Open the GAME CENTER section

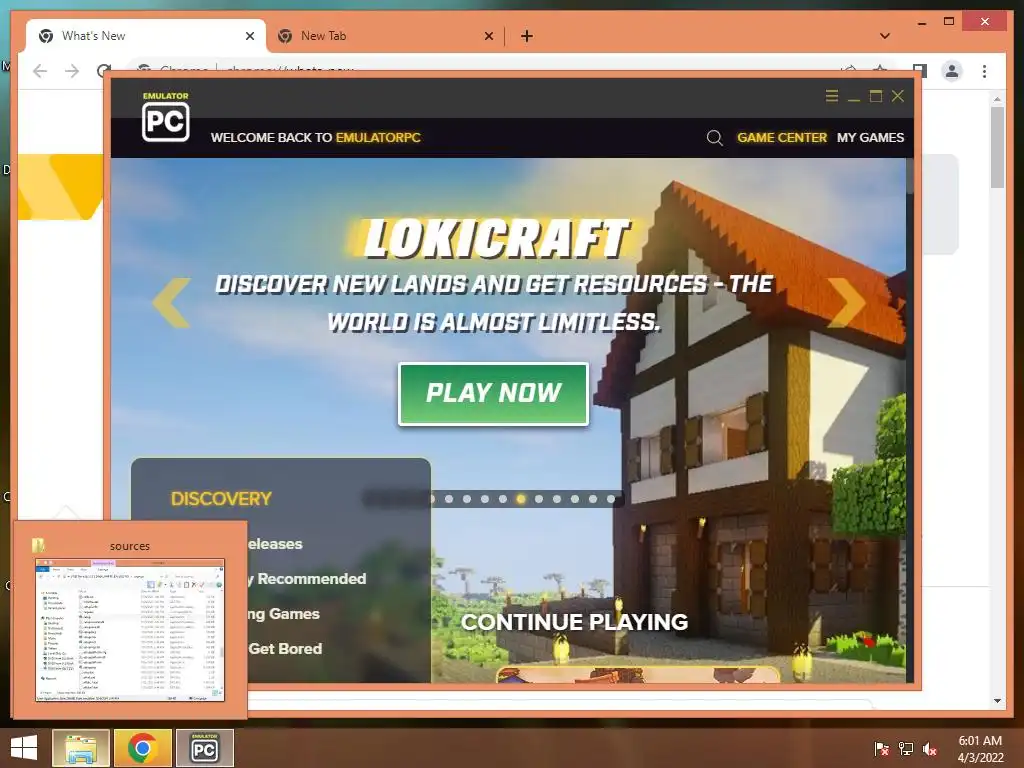(x=782, y=138)
